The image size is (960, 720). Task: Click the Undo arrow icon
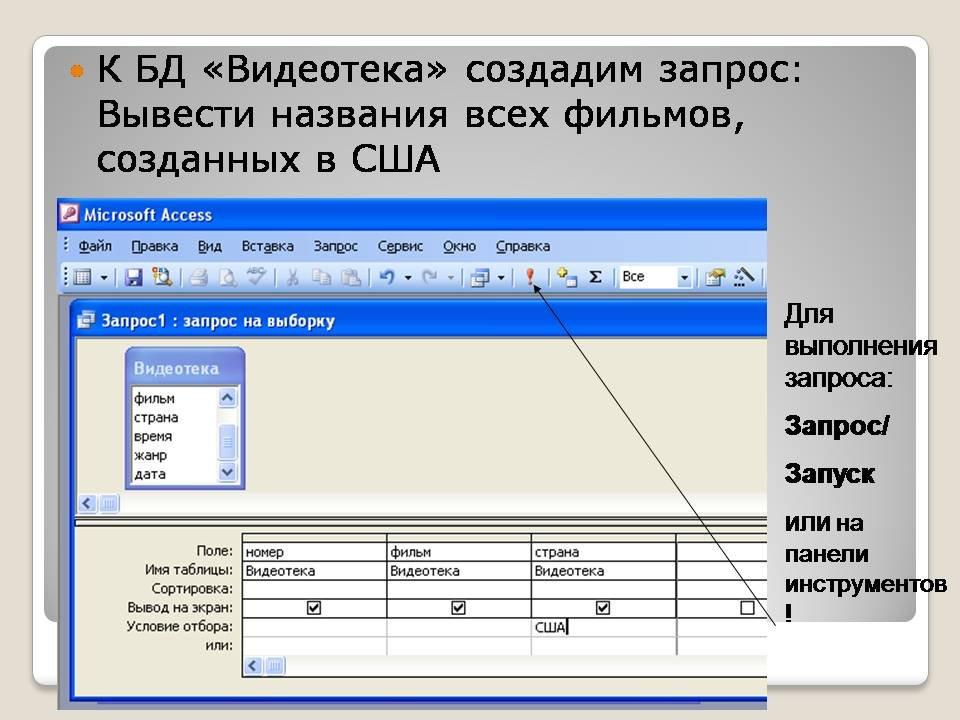(x=386, y=277)
